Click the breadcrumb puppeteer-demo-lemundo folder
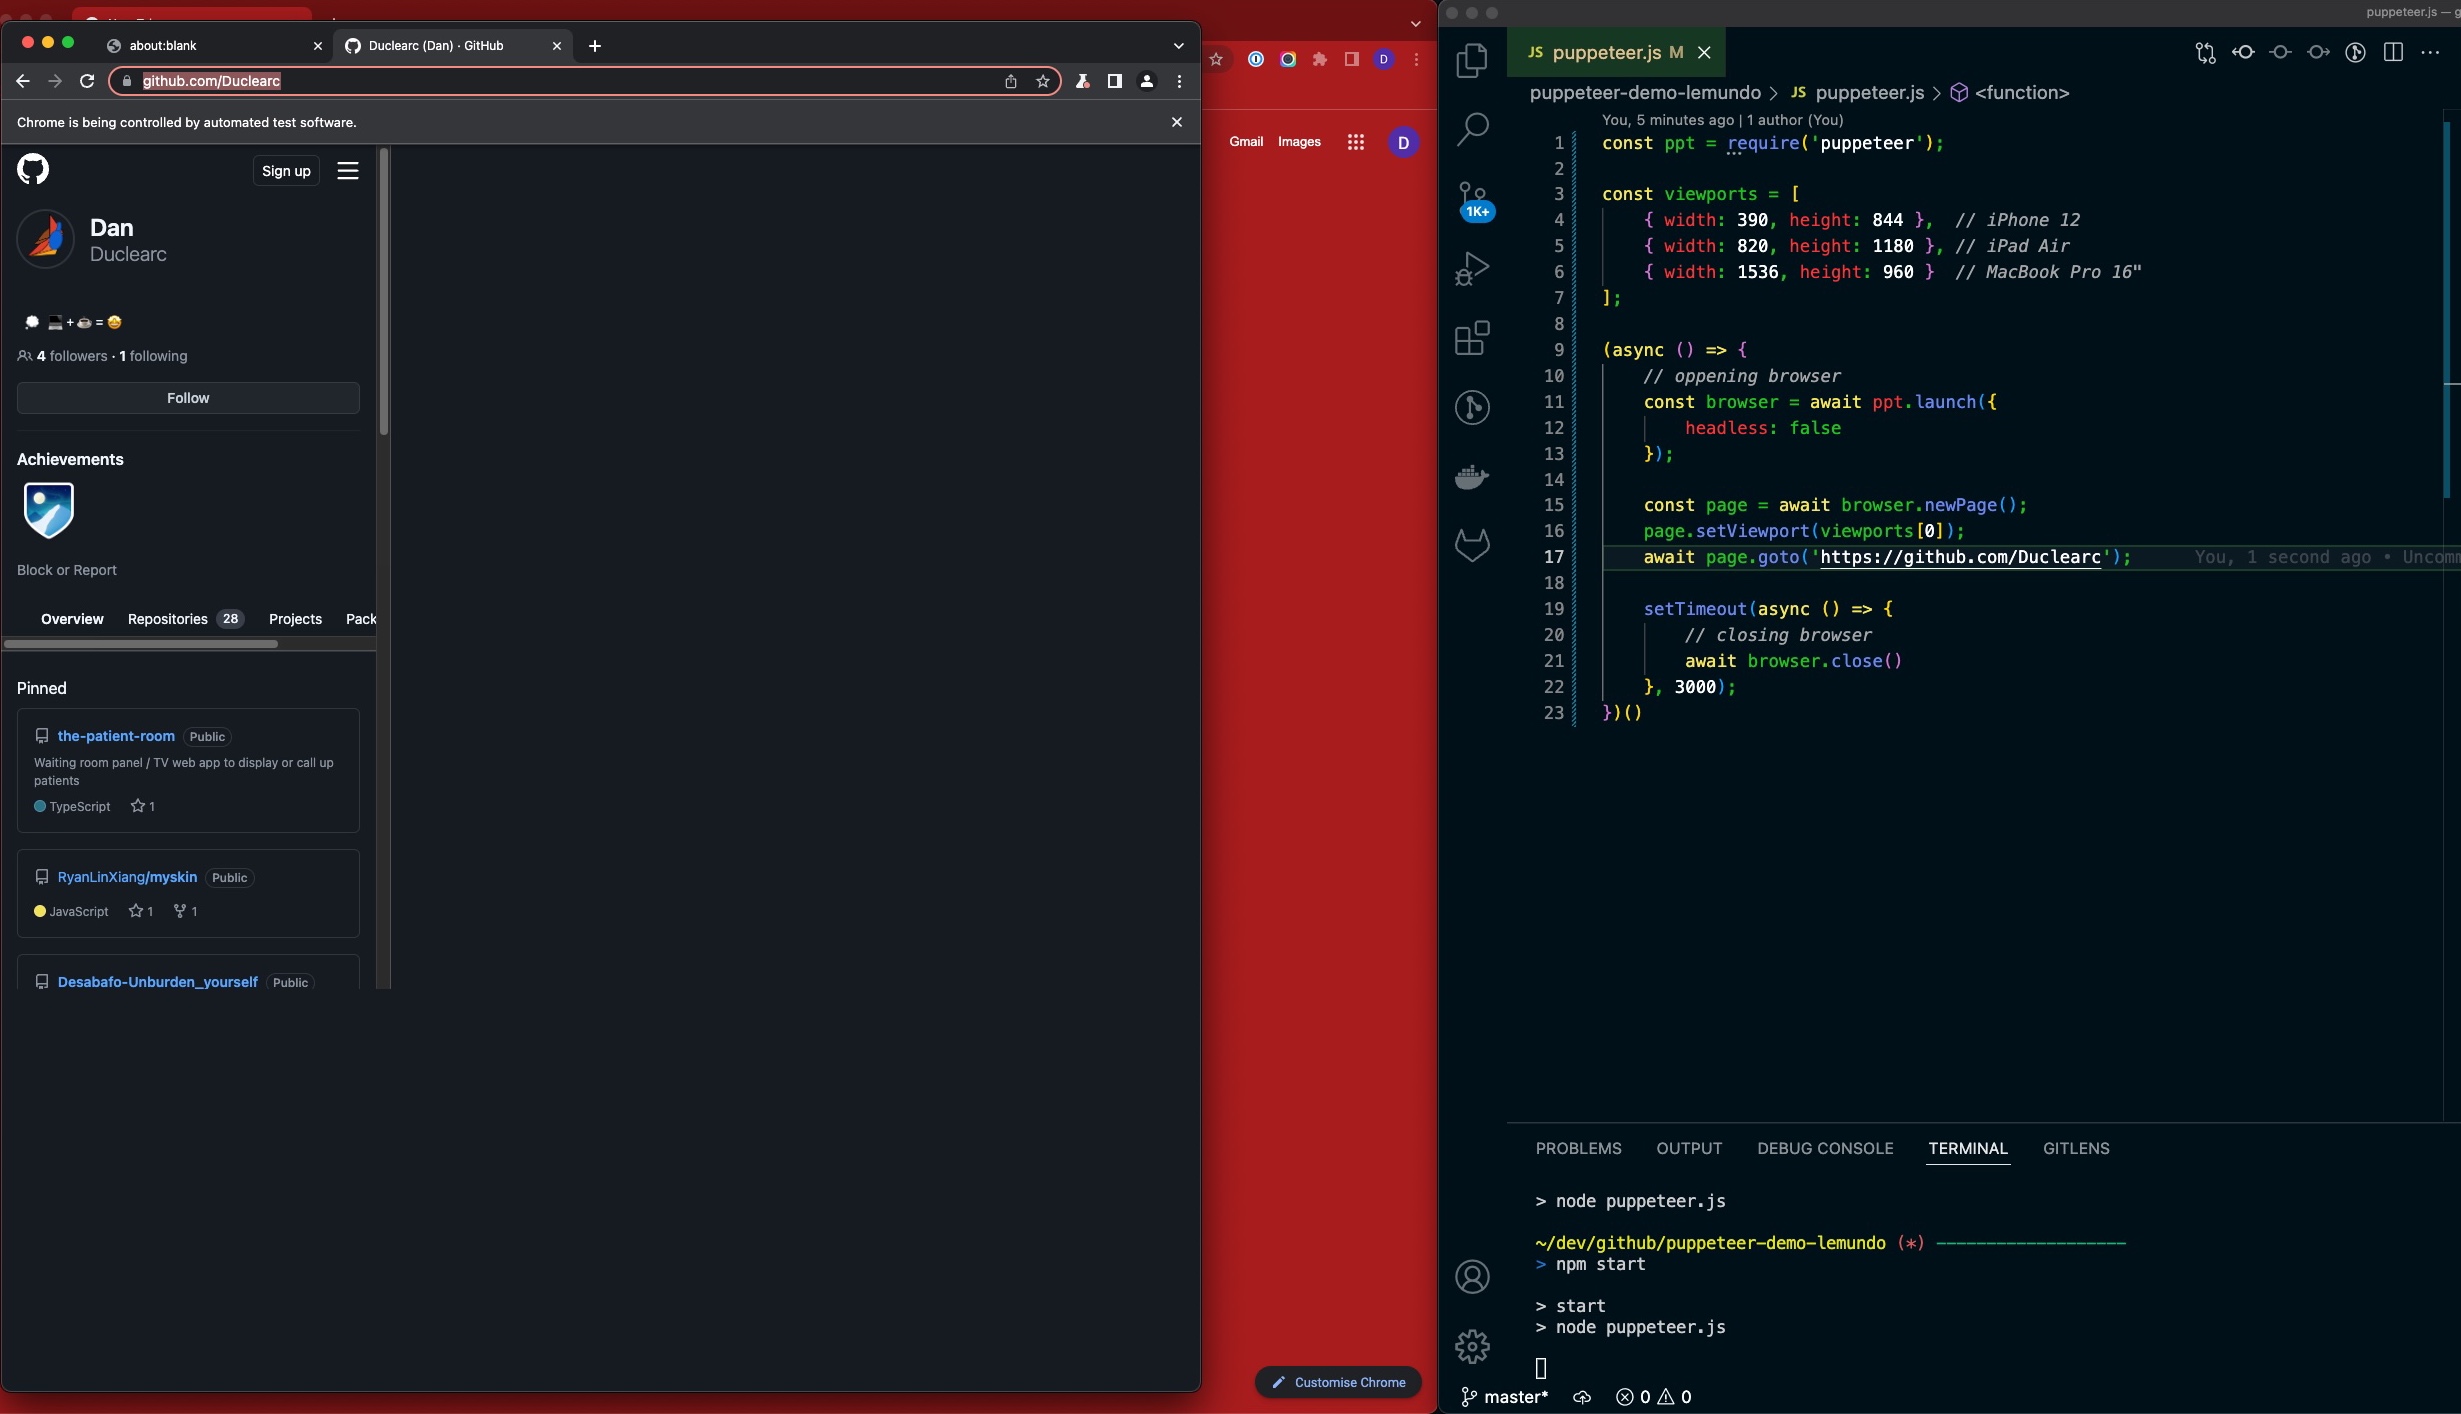This screenshot has height=1414, width=2461. 1645,92
